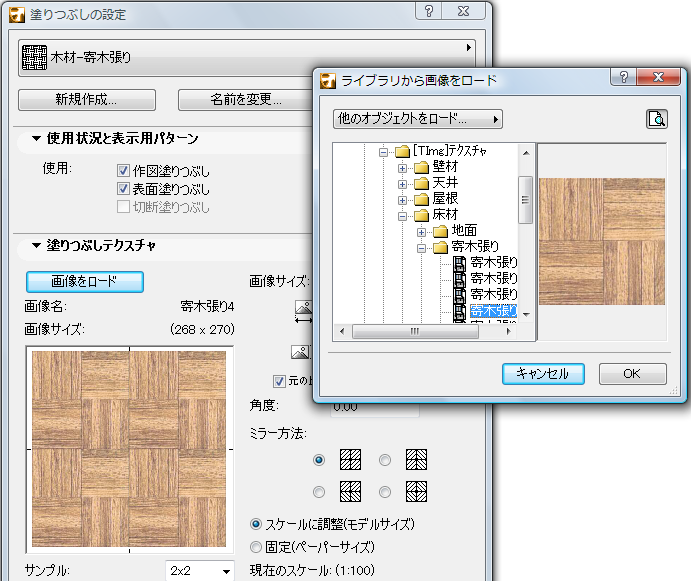Collapse the 塗りつぶしテクスチャ section
Image resolution: width=691 pixels, height=581 pixels.
[36, 246]
